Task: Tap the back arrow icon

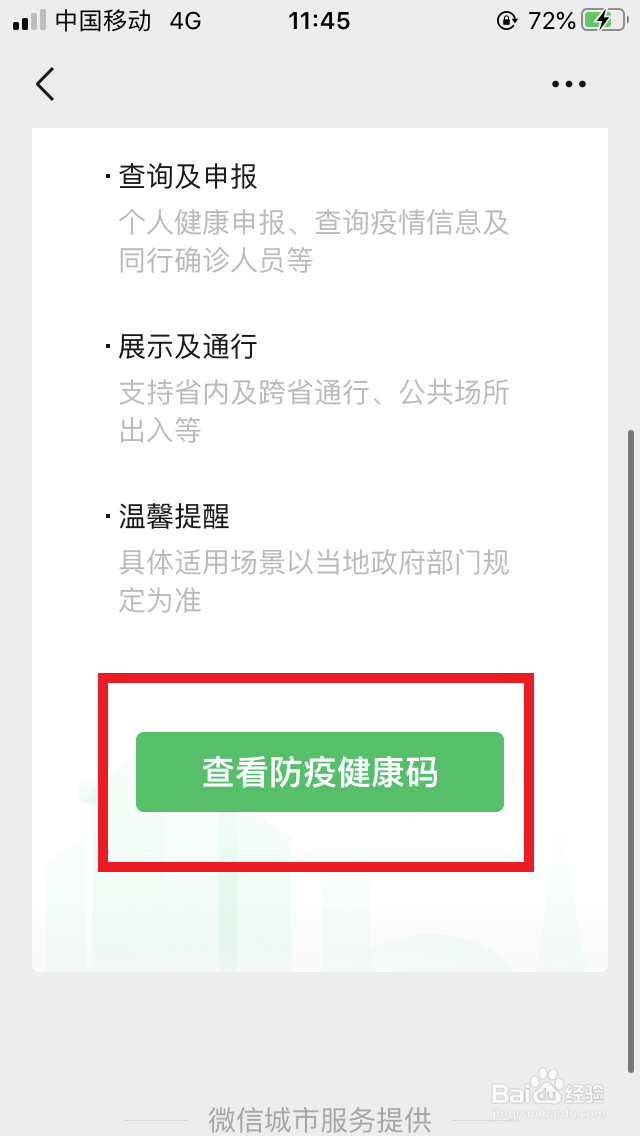Action: click(x=45, y=84)
